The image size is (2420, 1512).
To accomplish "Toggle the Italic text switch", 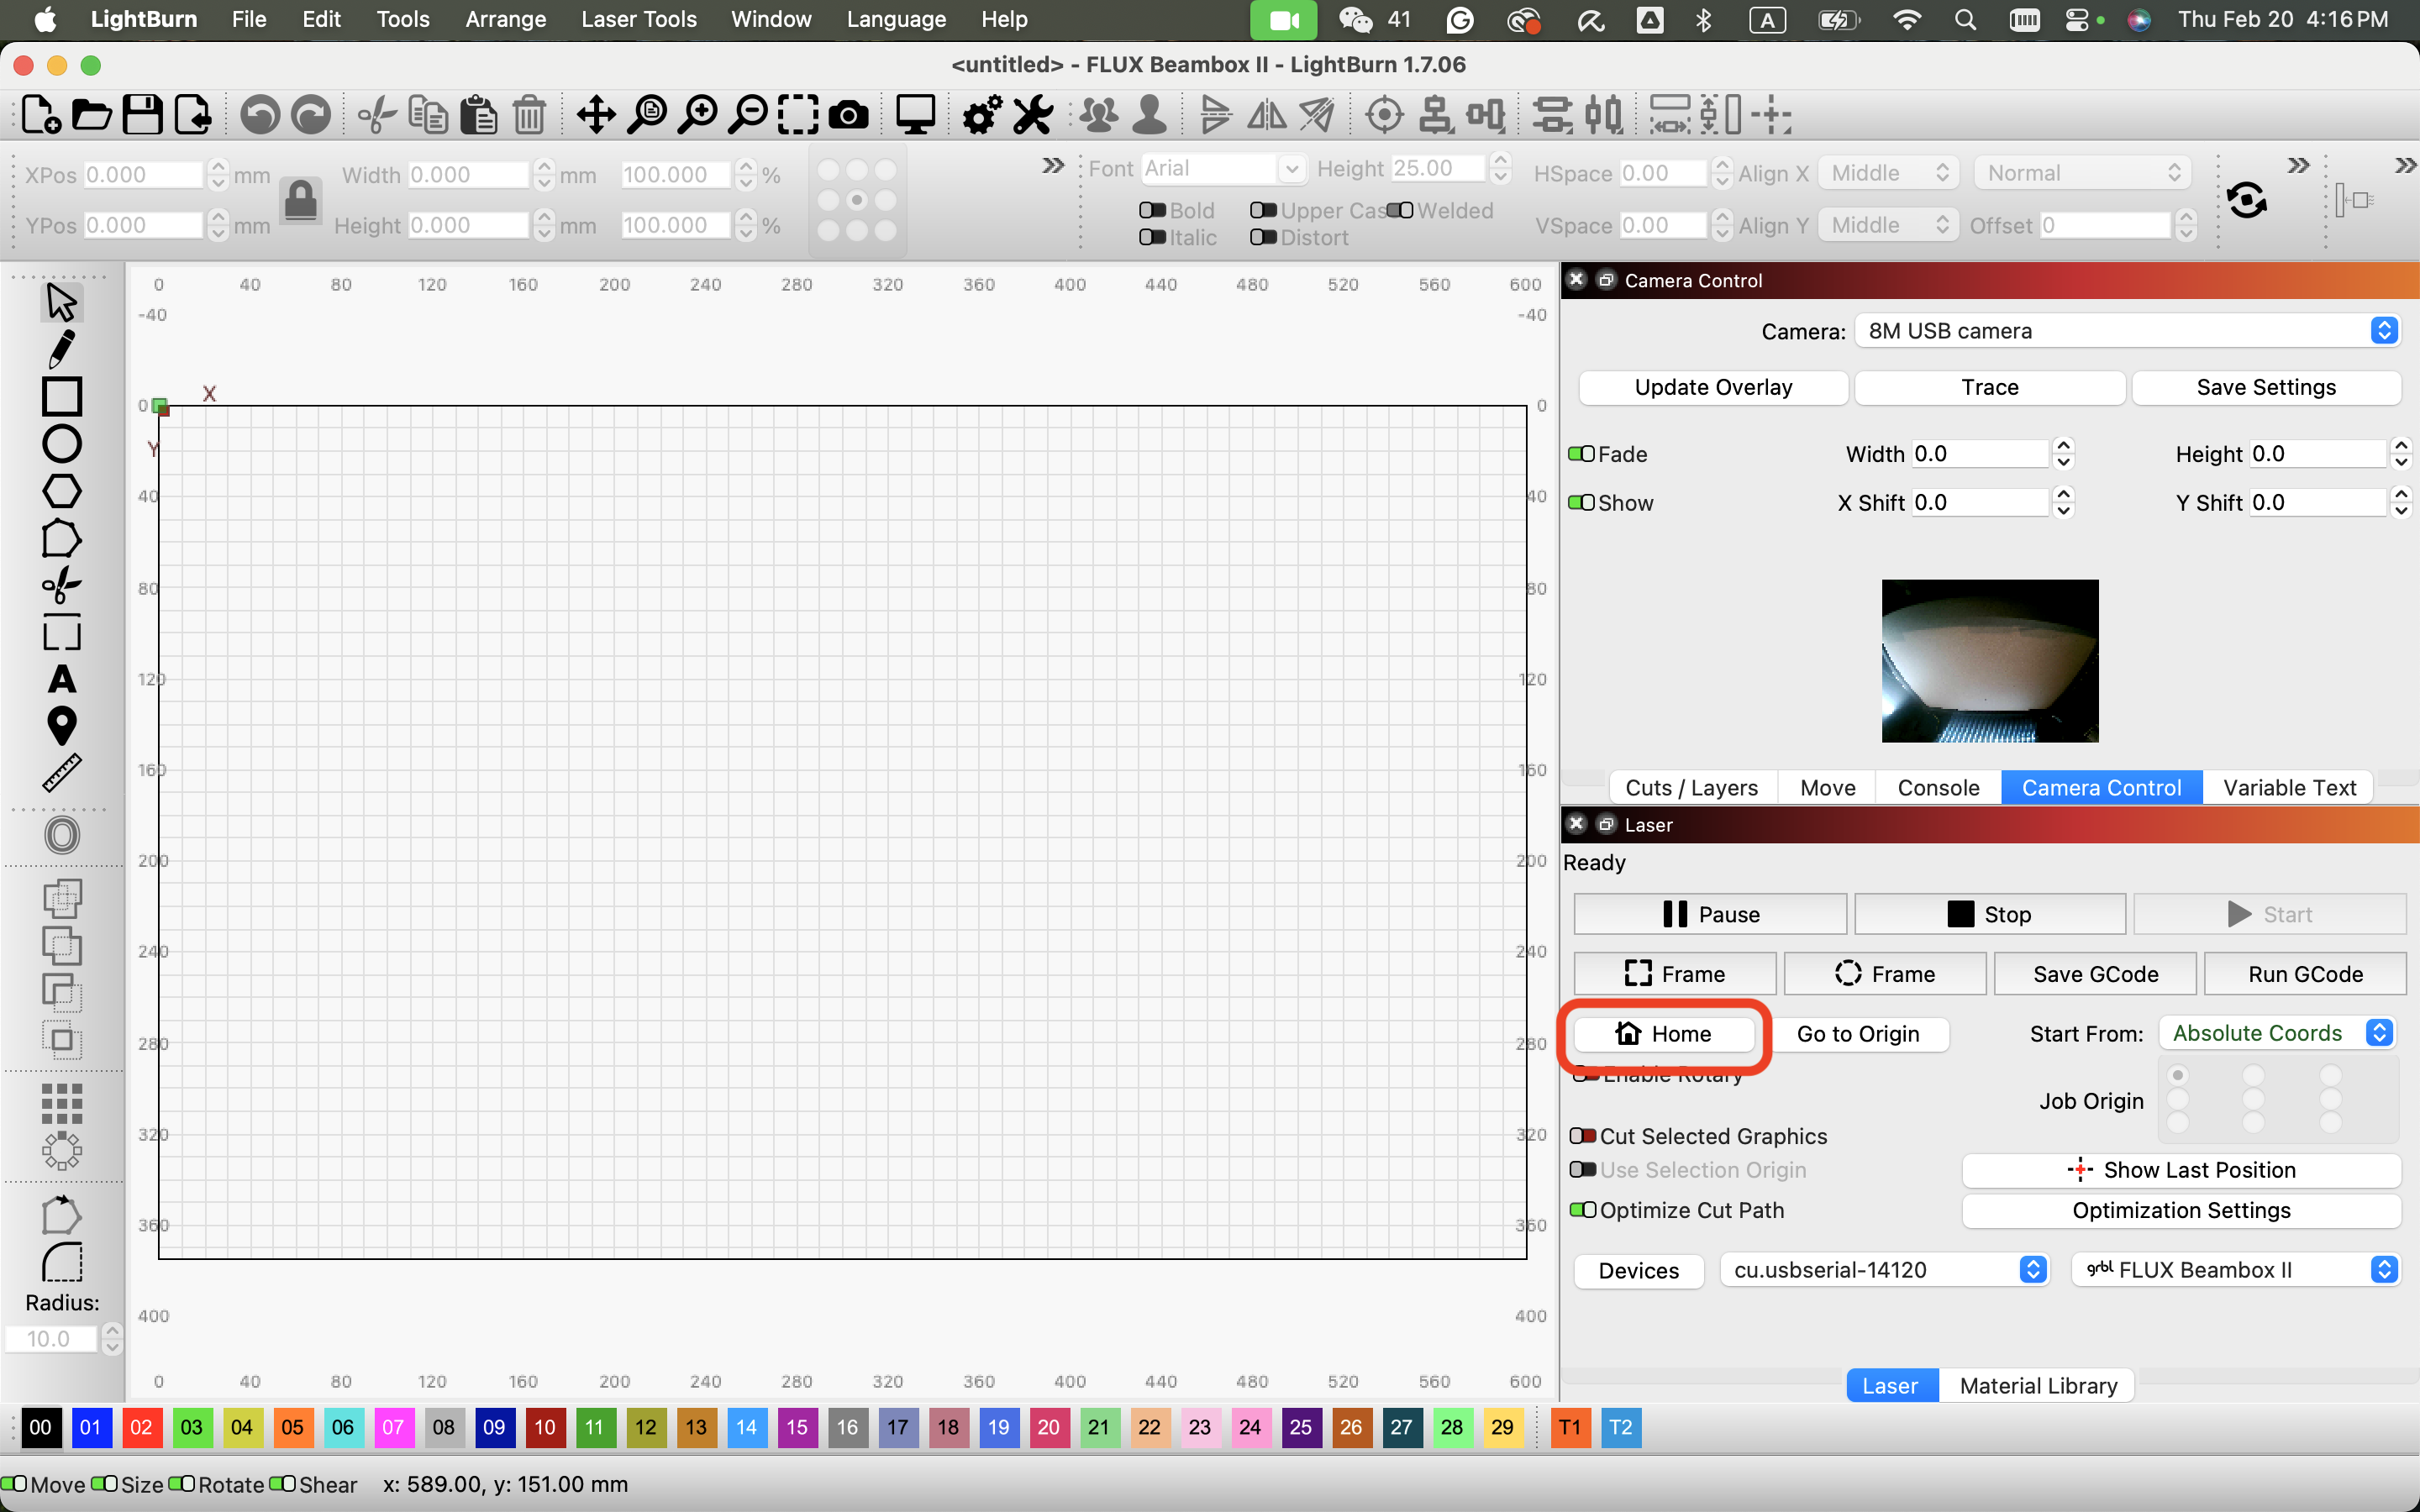I will point(1152,237).
